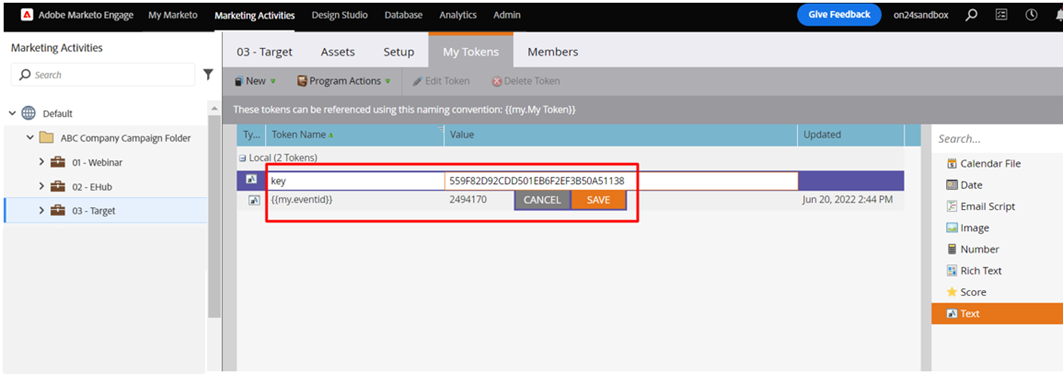The image size is (1063, 375).
Task: Click Edit Token in toolbar
Action: coord(441,81)
